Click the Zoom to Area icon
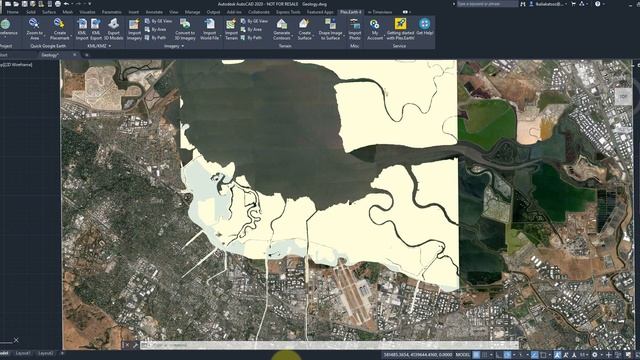Image resolution: width=640 pixels, height=360 pixels. pos(34,24)
